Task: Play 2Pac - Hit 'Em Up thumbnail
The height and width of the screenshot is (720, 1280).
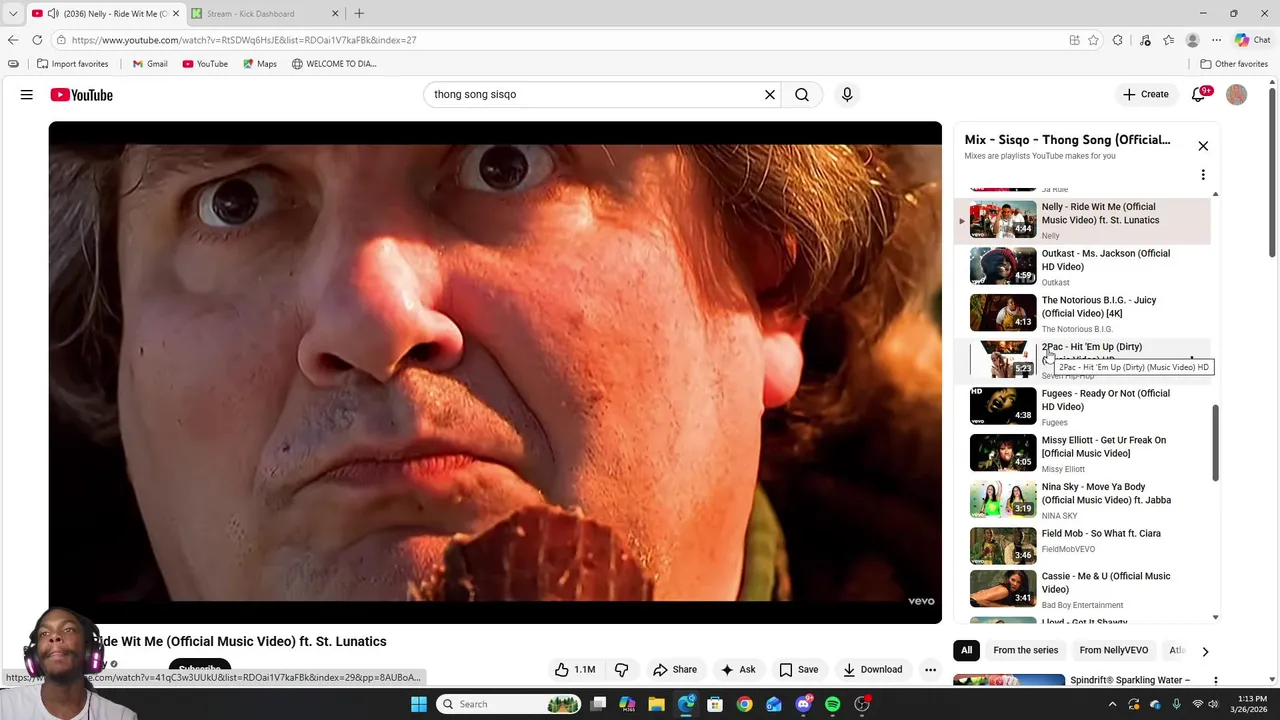Action: pyautogui.click(x=1003, y=360)
